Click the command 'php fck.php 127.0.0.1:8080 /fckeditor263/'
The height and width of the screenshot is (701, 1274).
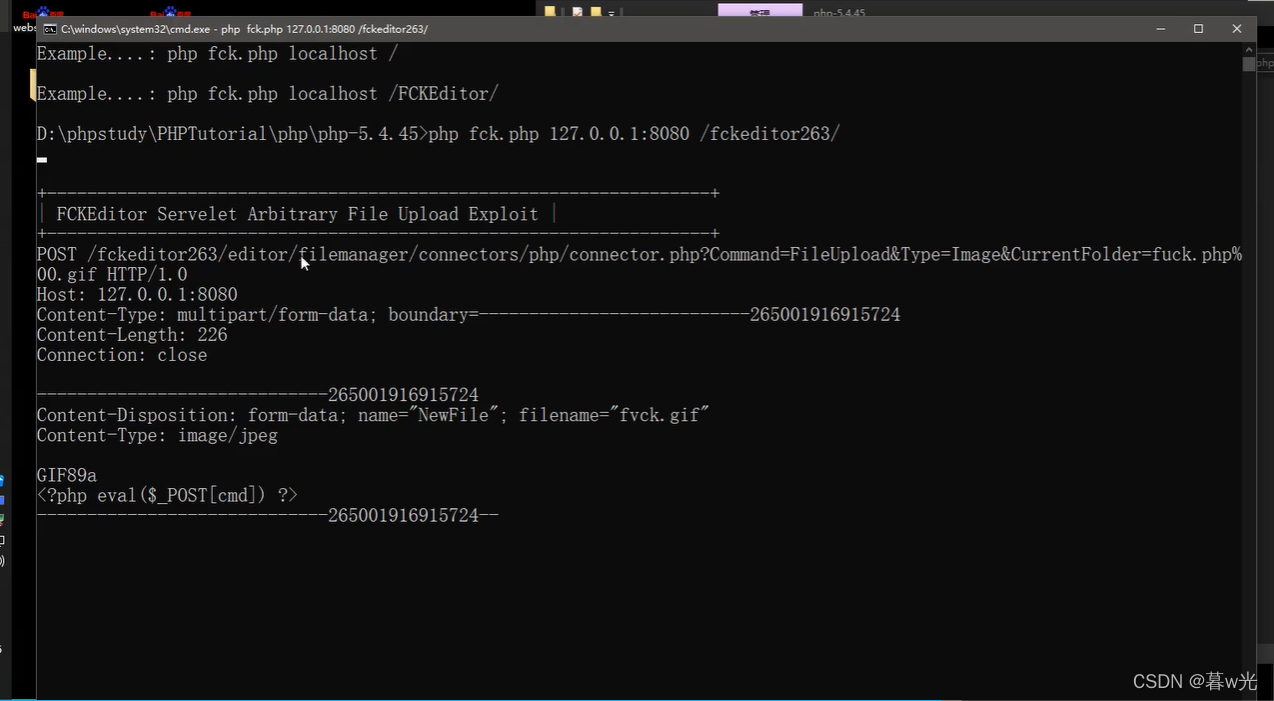click(x=634, y=134)
